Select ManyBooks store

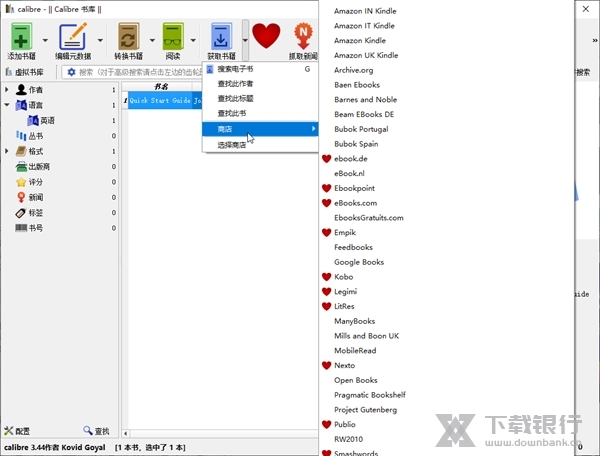354,321
